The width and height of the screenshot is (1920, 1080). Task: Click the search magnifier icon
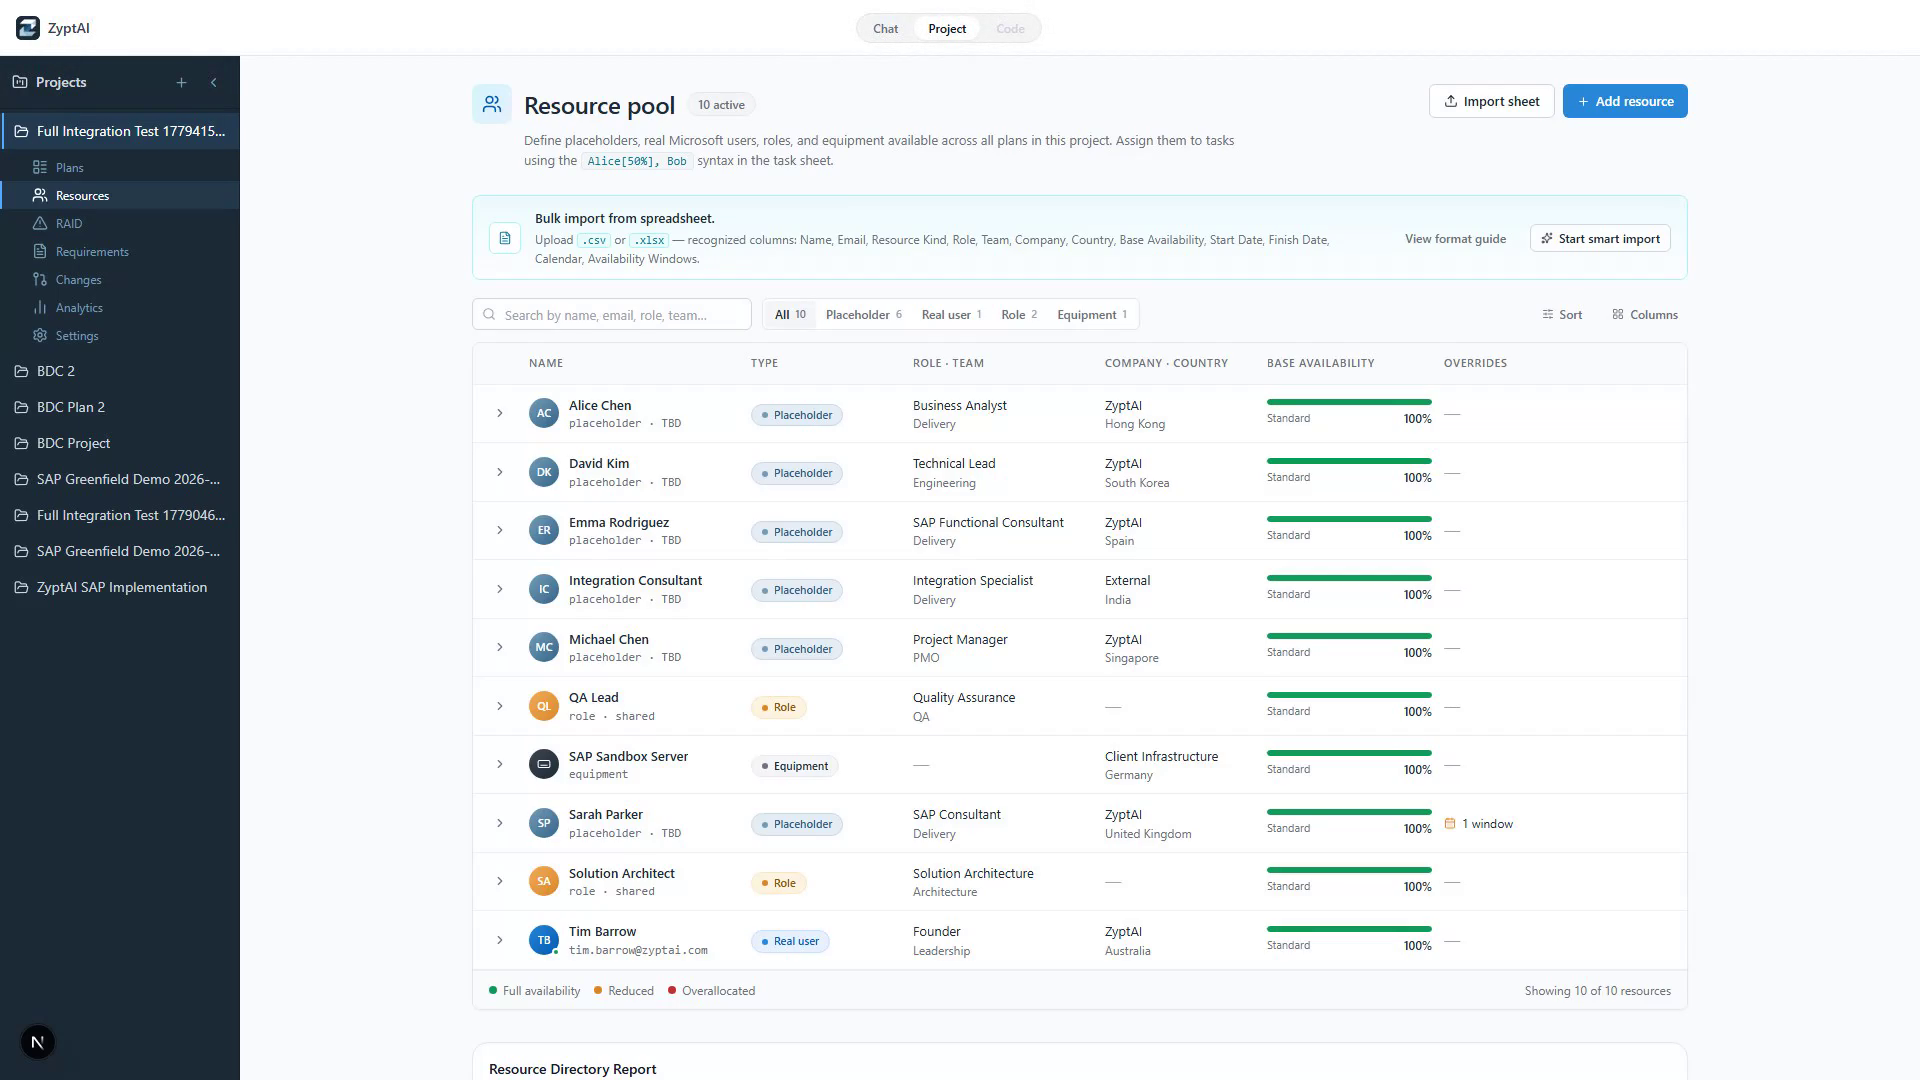click(x=489, y=314)
